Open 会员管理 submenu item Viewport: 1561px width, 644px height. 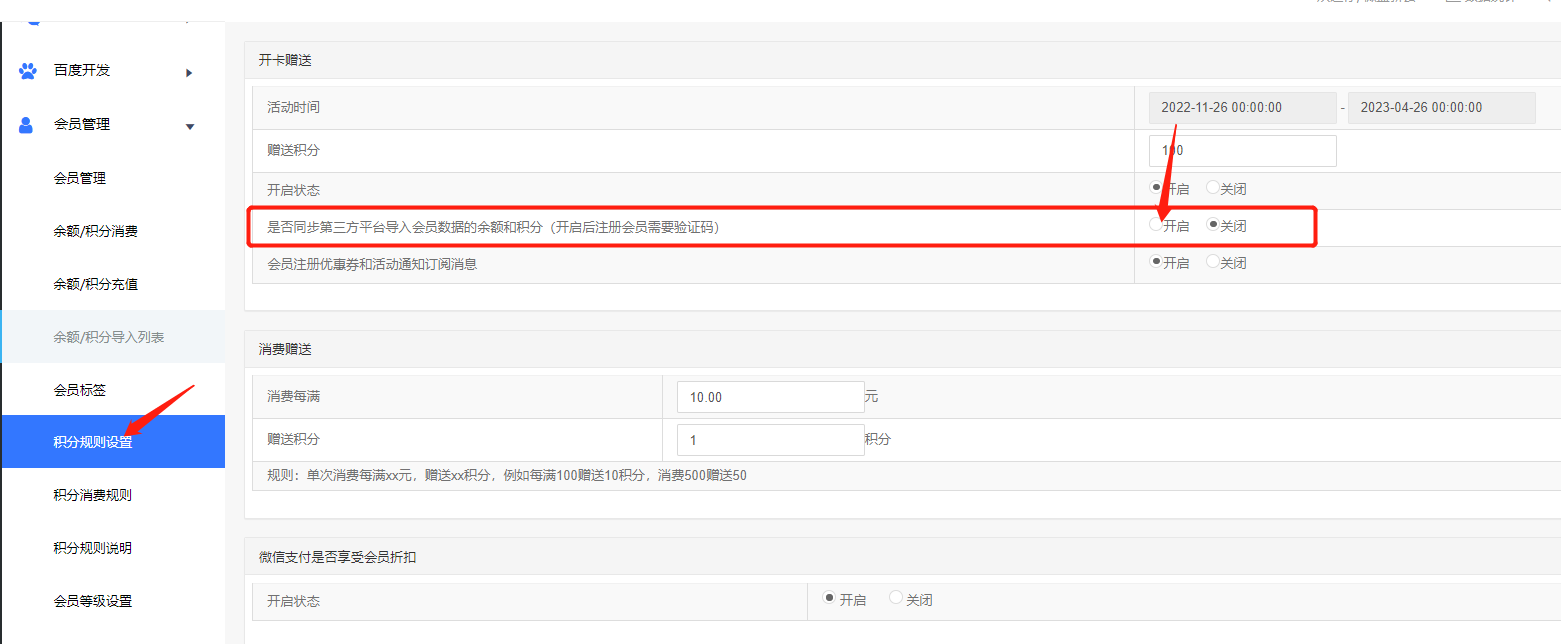pos(80,178)
